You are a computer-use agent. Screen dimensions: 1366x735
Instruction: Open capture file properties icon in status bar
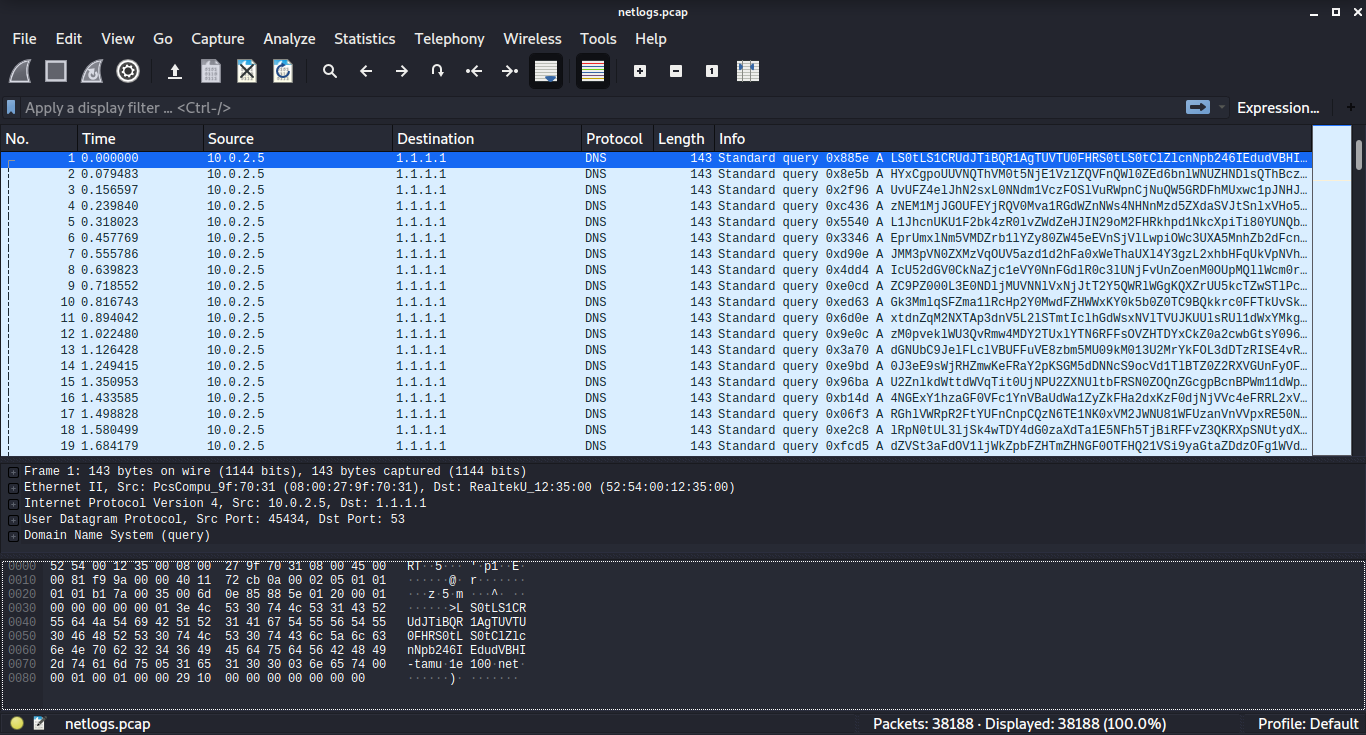[x=40, y=723]
